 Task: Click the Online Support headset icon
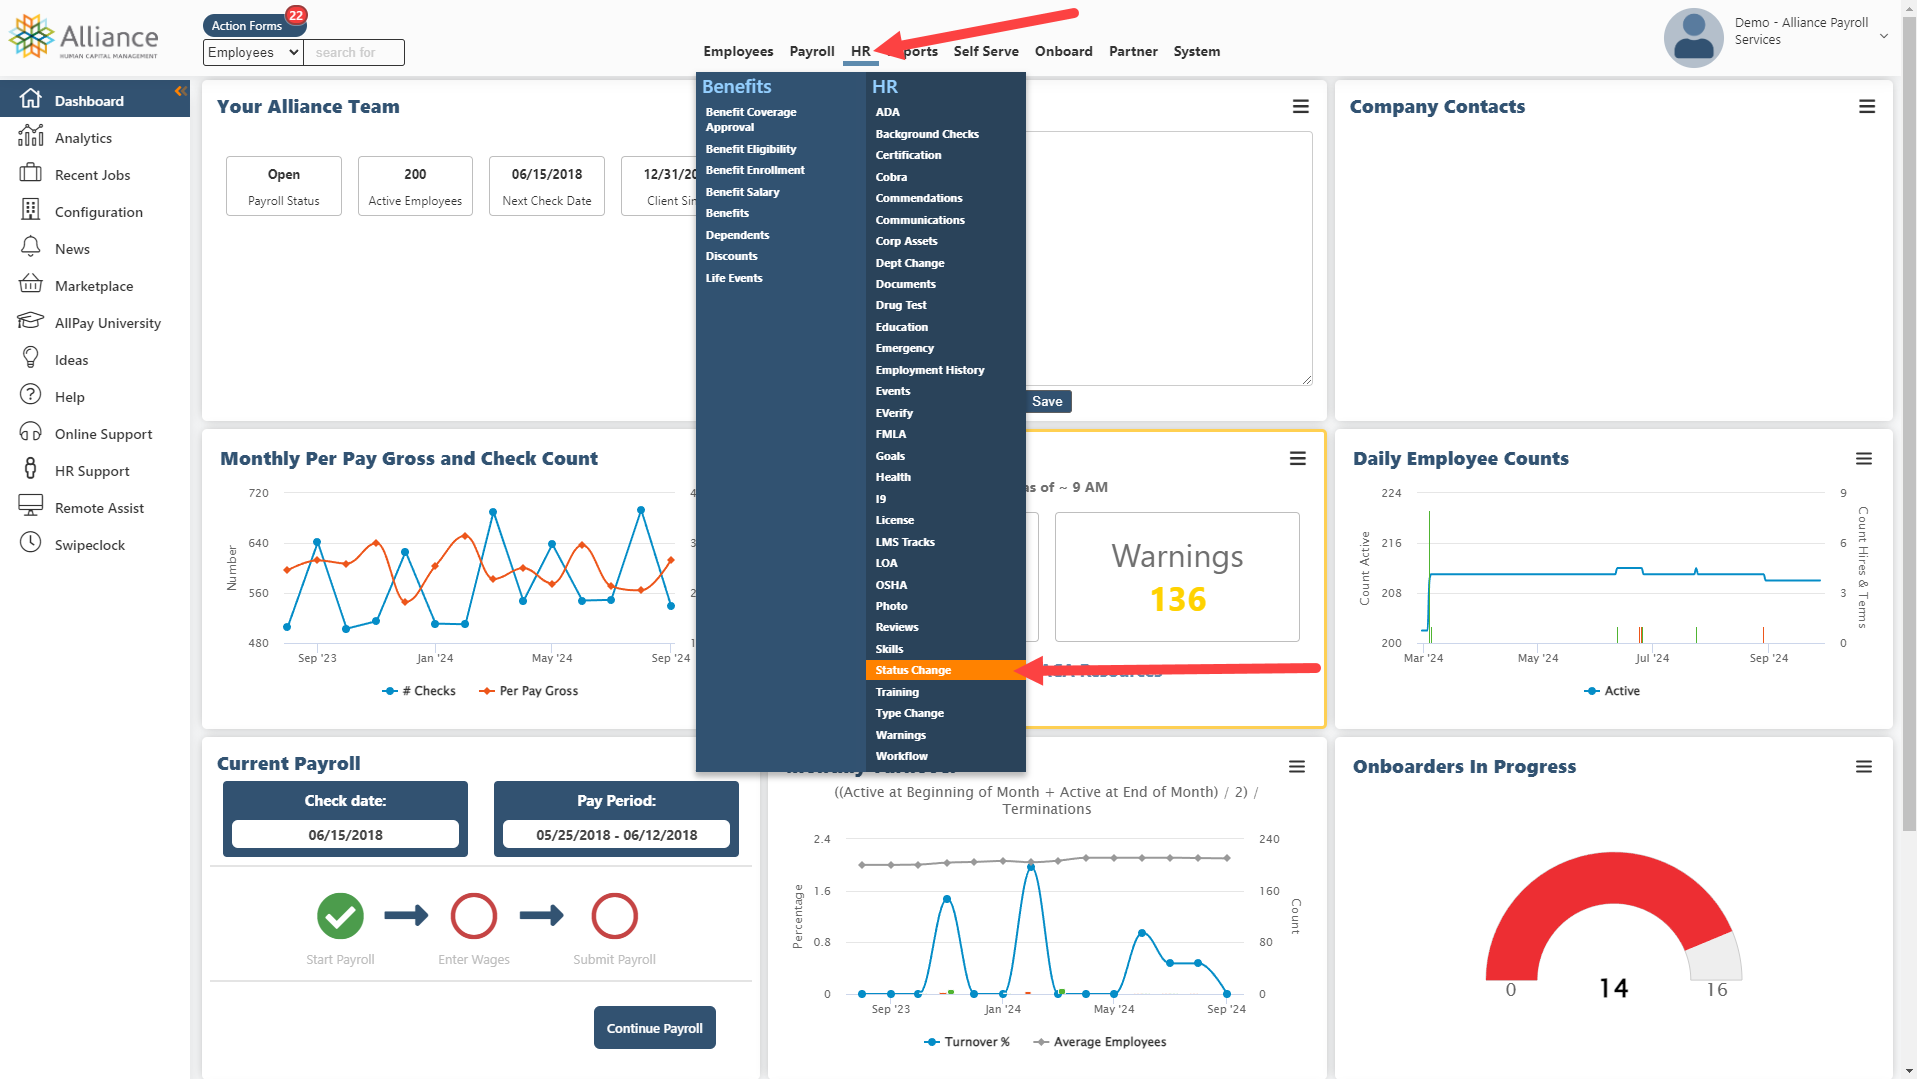[x=31, y=432]
